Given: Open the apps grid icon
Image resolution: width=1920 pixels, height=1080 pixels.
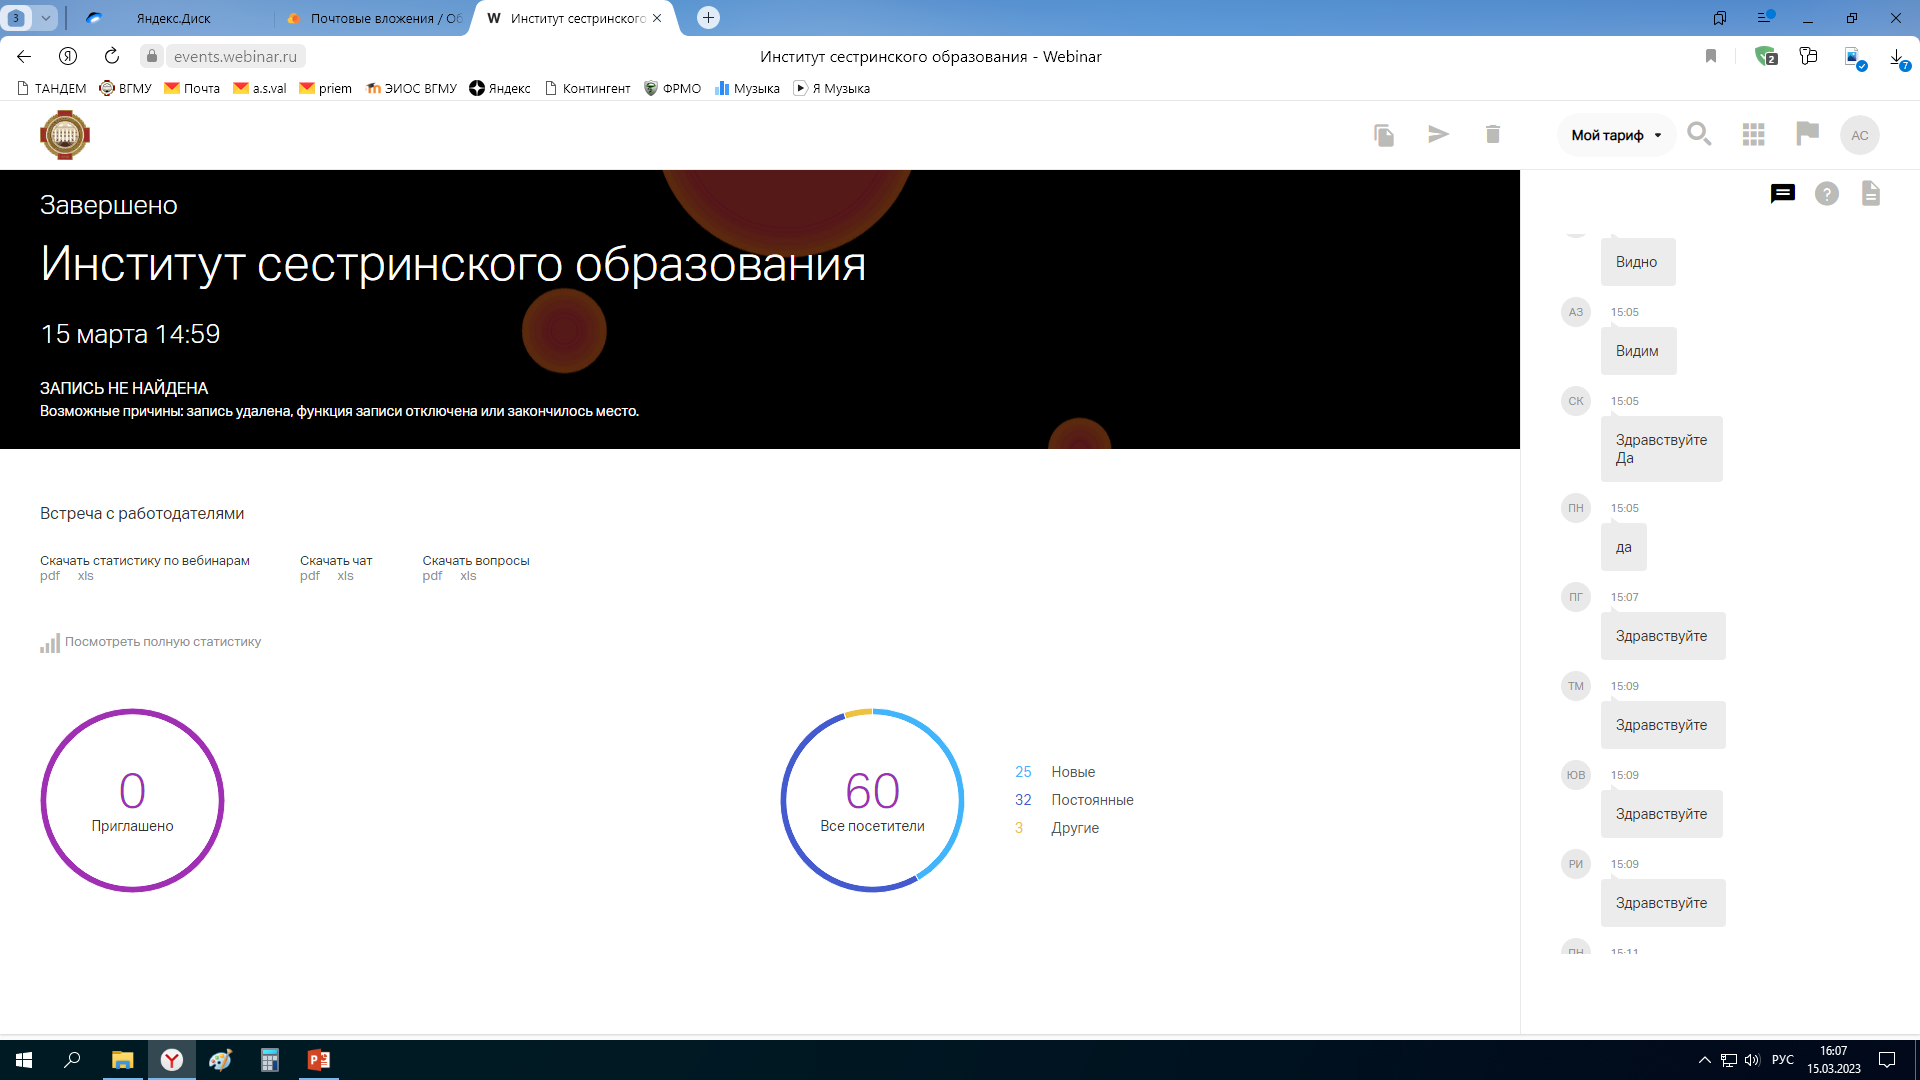Looking at the screenshot, I should tap(1753, 134).
